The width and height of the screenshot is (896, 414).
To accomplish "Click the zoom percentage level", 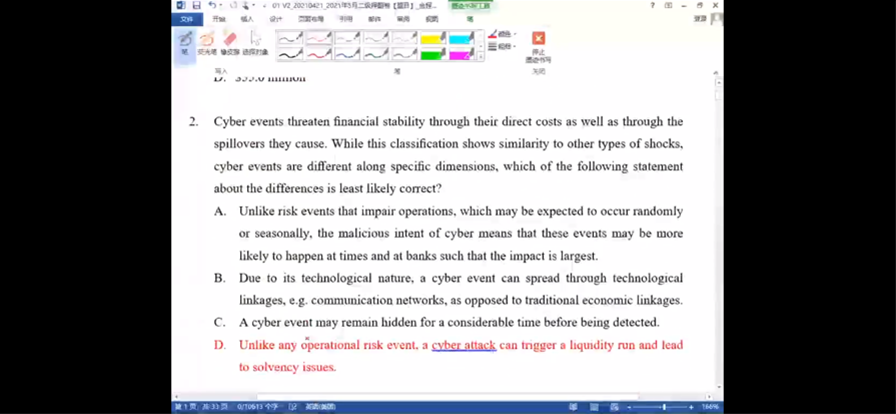I will pyautogui.click(x=710, y=407).
